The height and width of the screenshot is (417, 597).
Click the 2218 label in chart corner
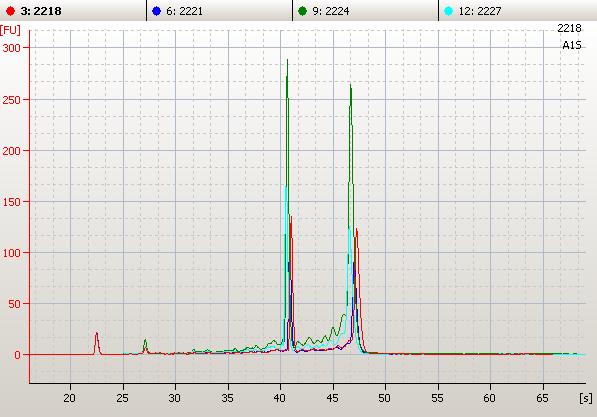(569, 28)
